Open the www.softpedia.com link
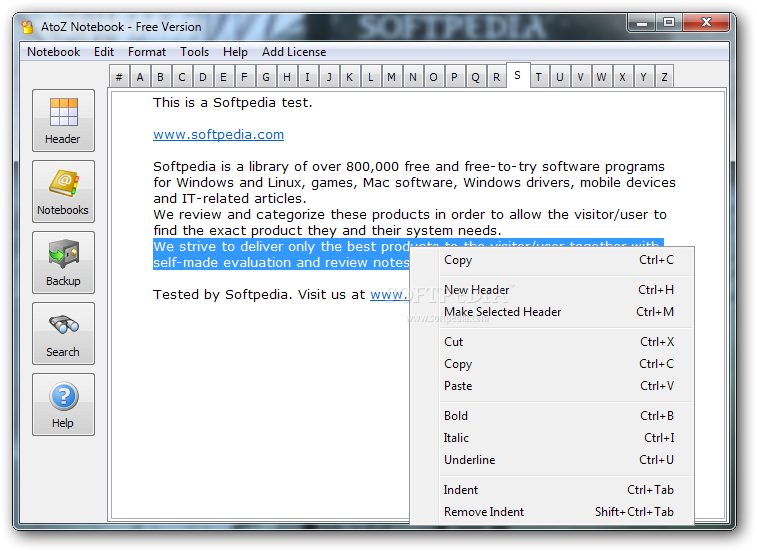 click(x=218, y=135)
